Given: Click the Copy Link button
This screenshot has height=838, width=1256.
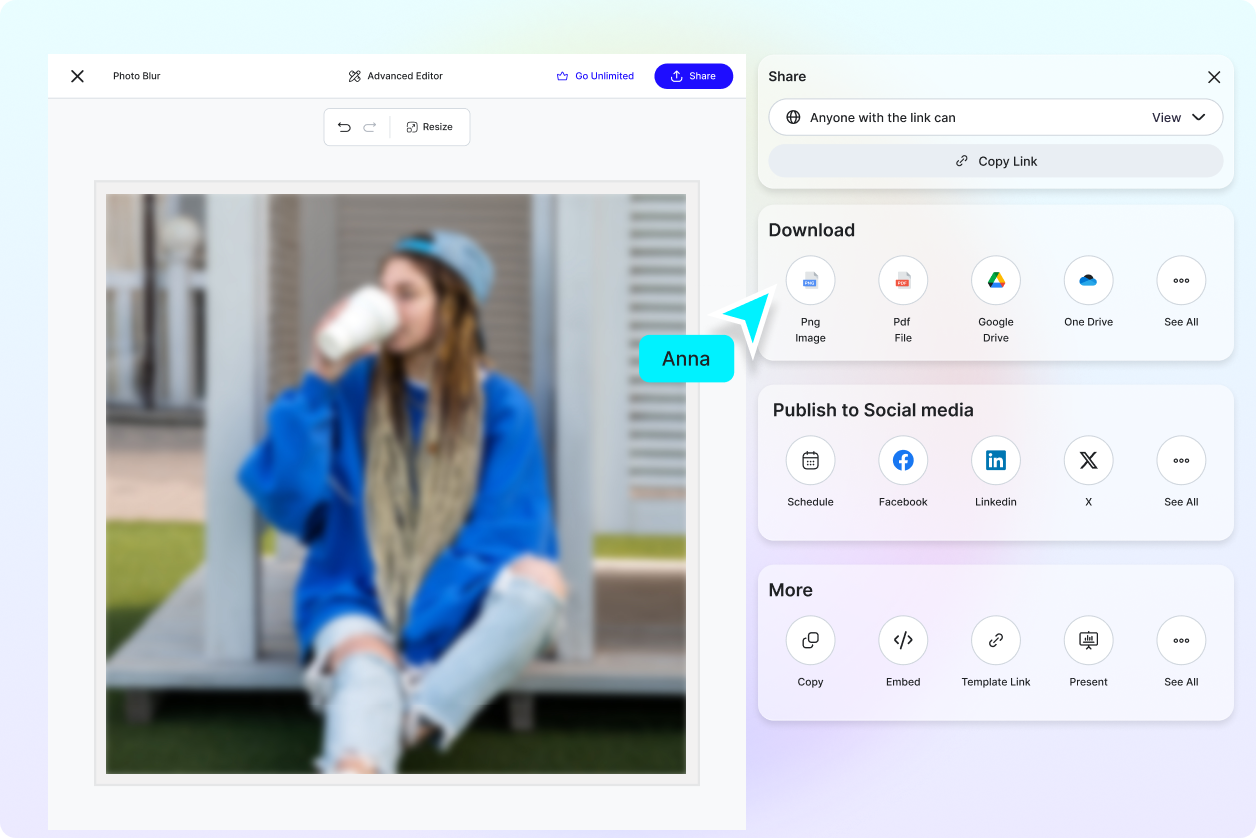Looking at the screenshot, I should pyautogui.click(x=995, y=160).
